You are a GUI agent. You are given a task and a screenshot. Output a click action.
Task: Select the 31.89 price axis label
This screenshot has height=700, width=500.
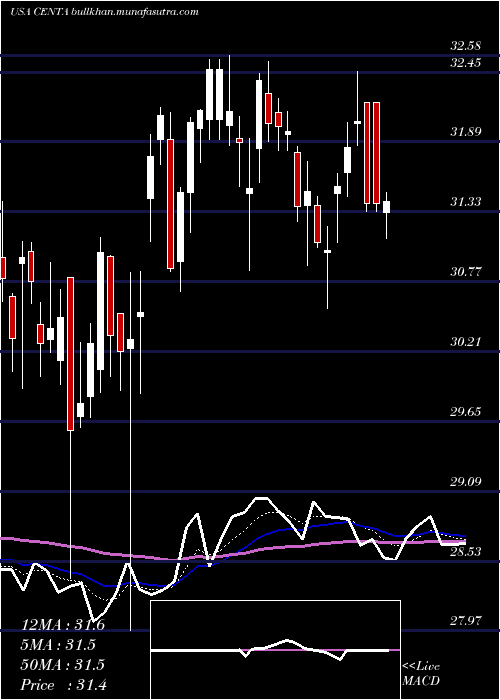[x=466, y=132]
